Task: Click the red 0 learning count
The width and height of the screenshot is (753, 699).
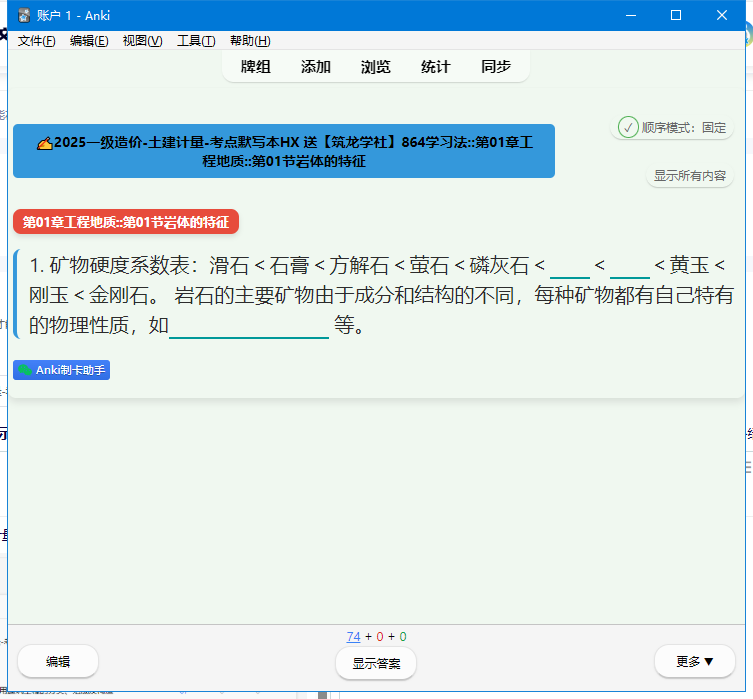Action: [x=379, y=637]
